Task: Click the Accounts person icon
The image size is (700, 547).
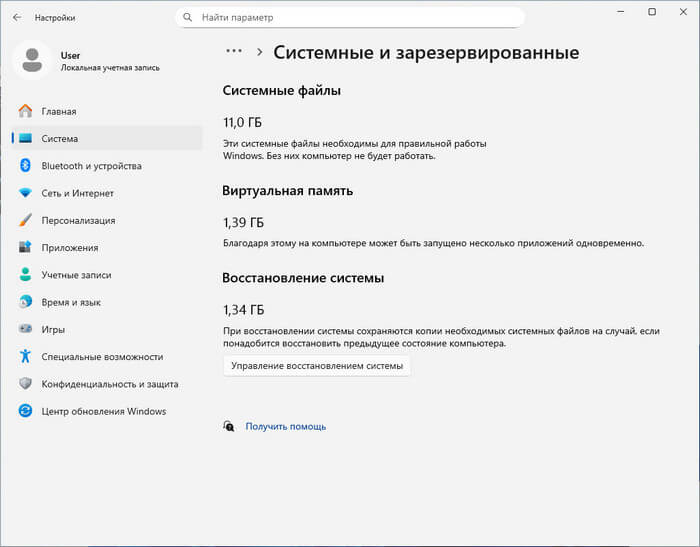Action: [25, 275]
